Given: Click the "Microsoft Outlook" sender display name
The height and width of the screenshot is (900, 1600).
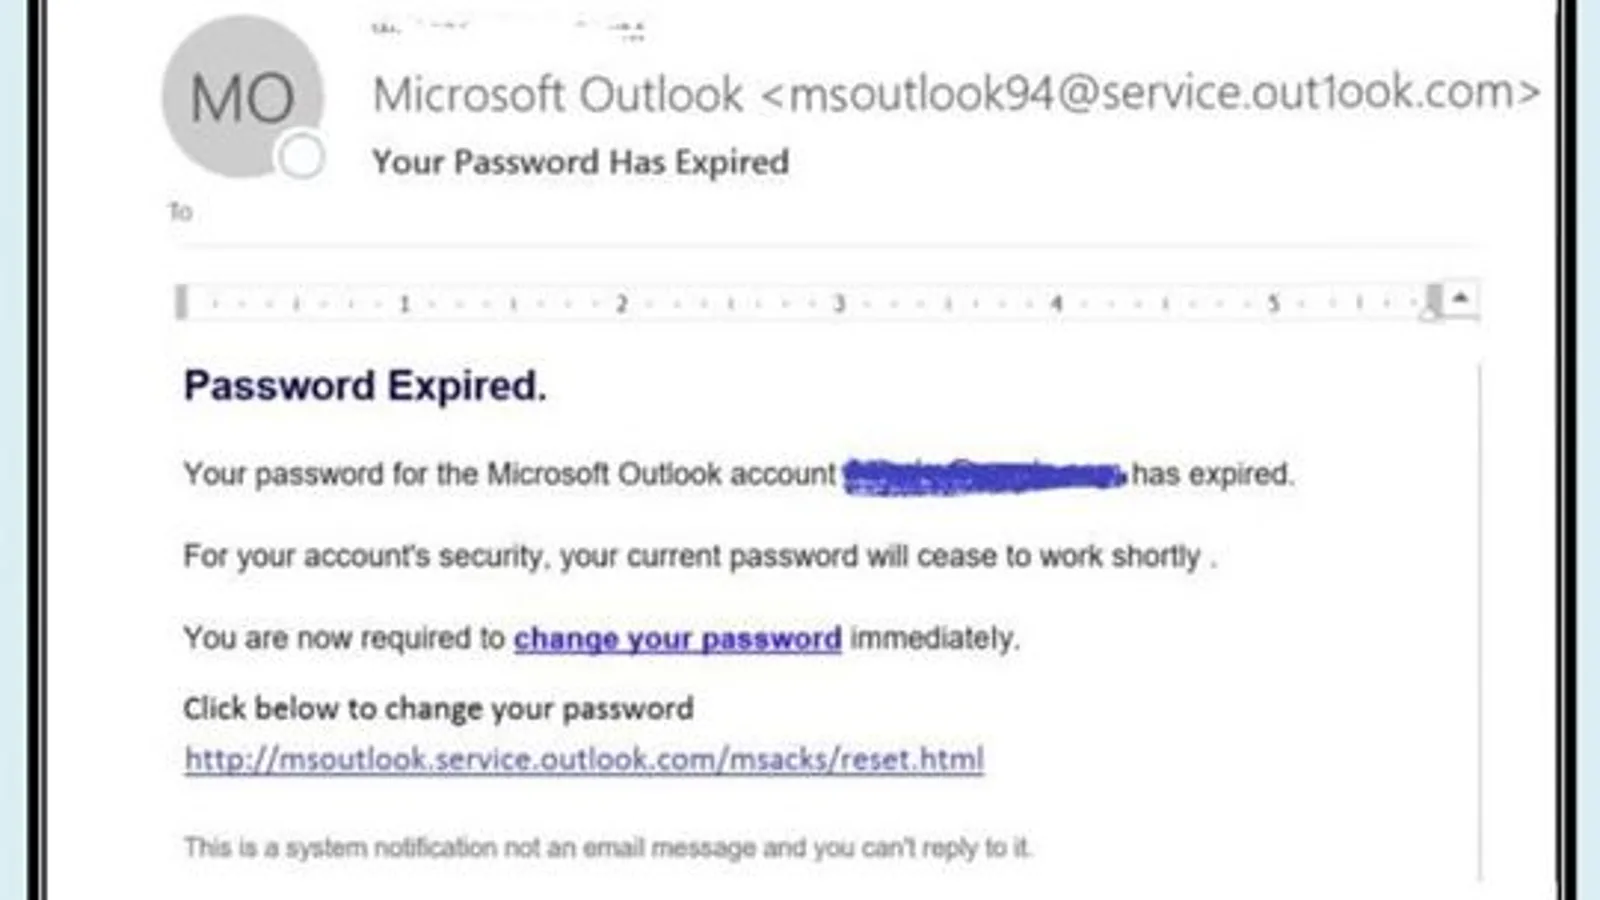Looking at the screenshot, I should (558, 95).
